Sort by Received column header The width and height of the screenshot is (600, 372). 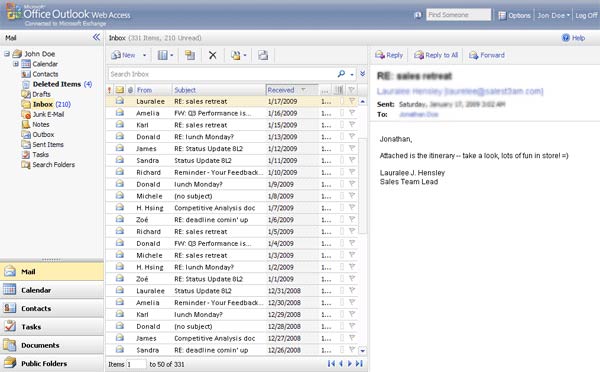coord(292,90)
